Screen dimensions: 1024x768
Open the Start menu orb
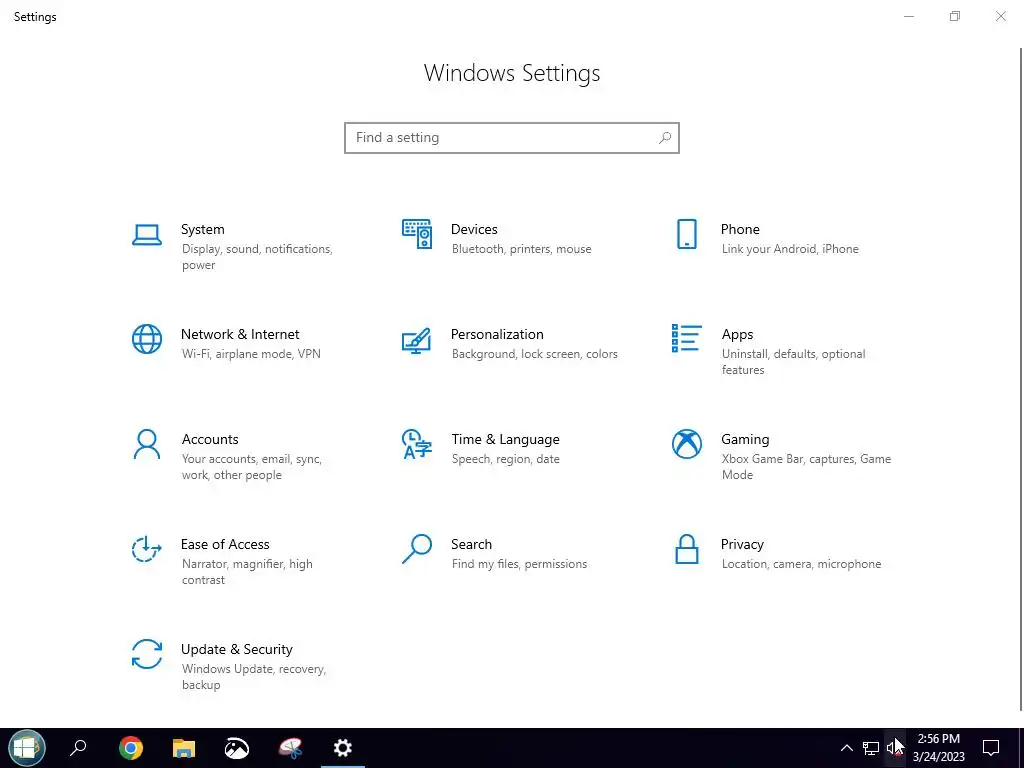pyautogui.click(x=26, y=748)
